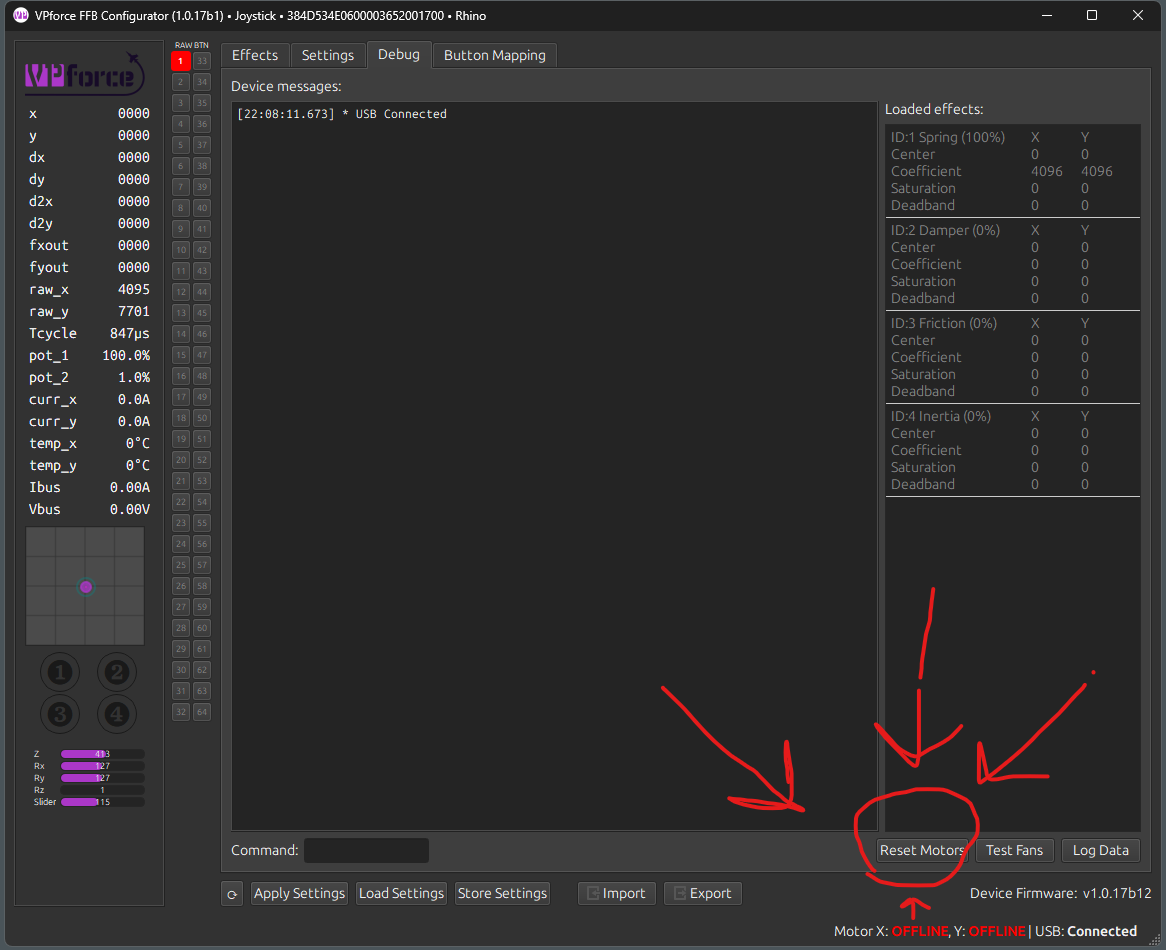Click the 'ID:3 Friction (0%)' effect header
This screenshot has height=950, width=1166.
tap(944, 323)
